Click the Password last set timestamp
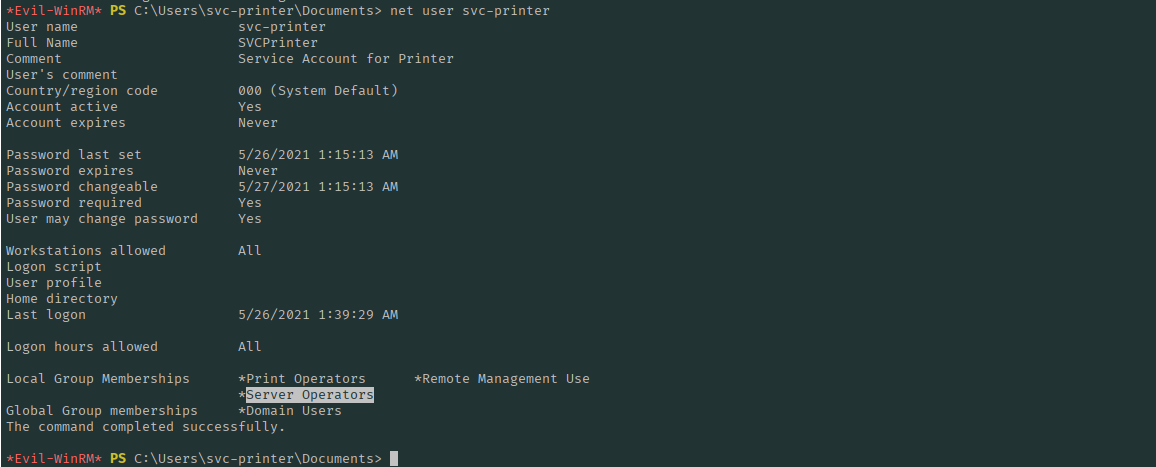Viewport: 1156px width, 467px height. (x=317, y=155)
